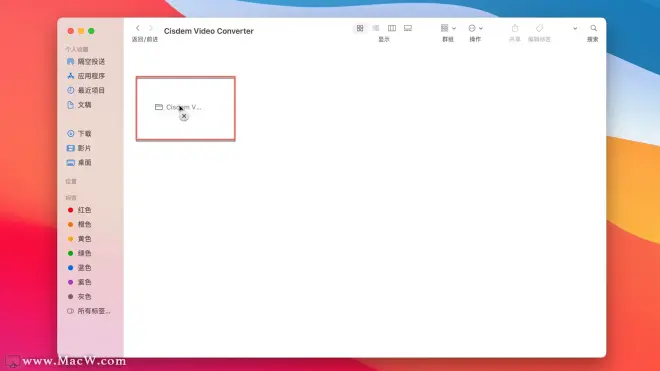Open Downloads (下载) in sidebar
This screenshot has height=371, width=660.
click(x=79, y=133)
